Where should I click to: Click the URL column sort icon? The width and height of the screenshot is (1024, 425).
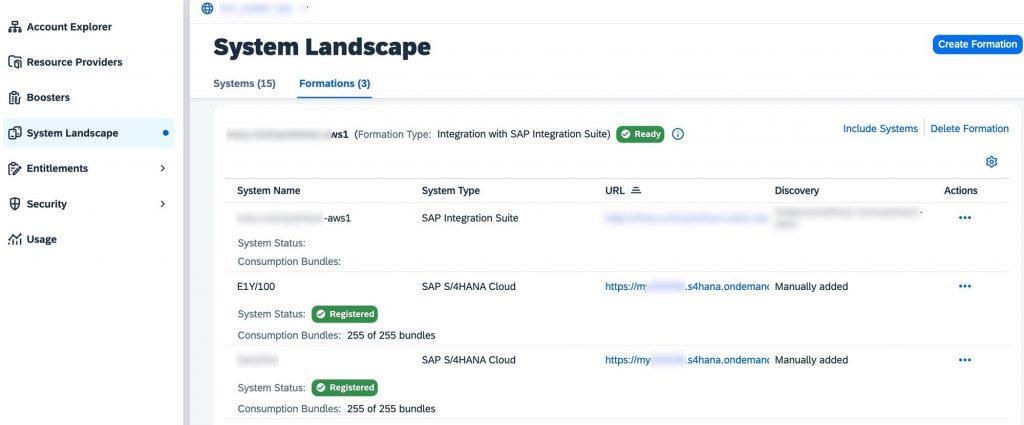[x=636, y=191]
